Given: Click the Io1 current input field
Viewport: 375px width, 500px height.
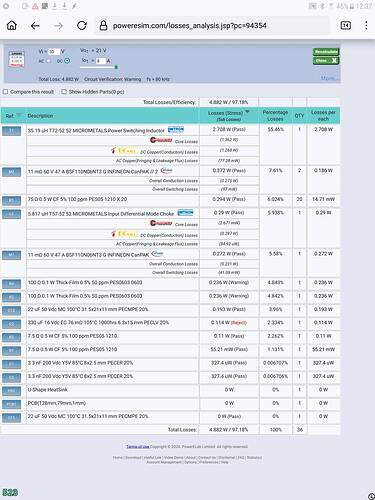Looking at the screenshot, I should click(101, 61).
